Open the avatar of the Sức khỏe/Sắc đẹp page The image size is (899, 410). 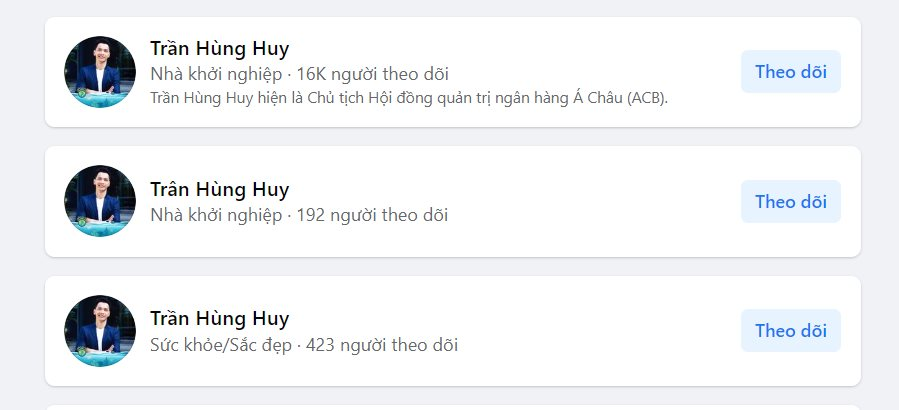[100, 331]
